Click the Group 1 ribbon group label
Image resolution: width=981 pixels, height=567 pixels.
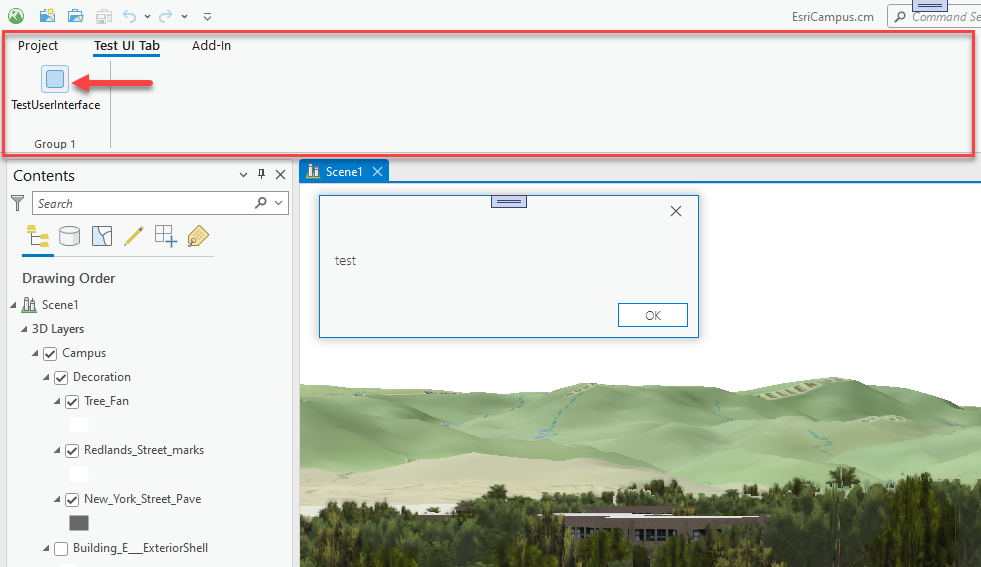tap(55, 144)
